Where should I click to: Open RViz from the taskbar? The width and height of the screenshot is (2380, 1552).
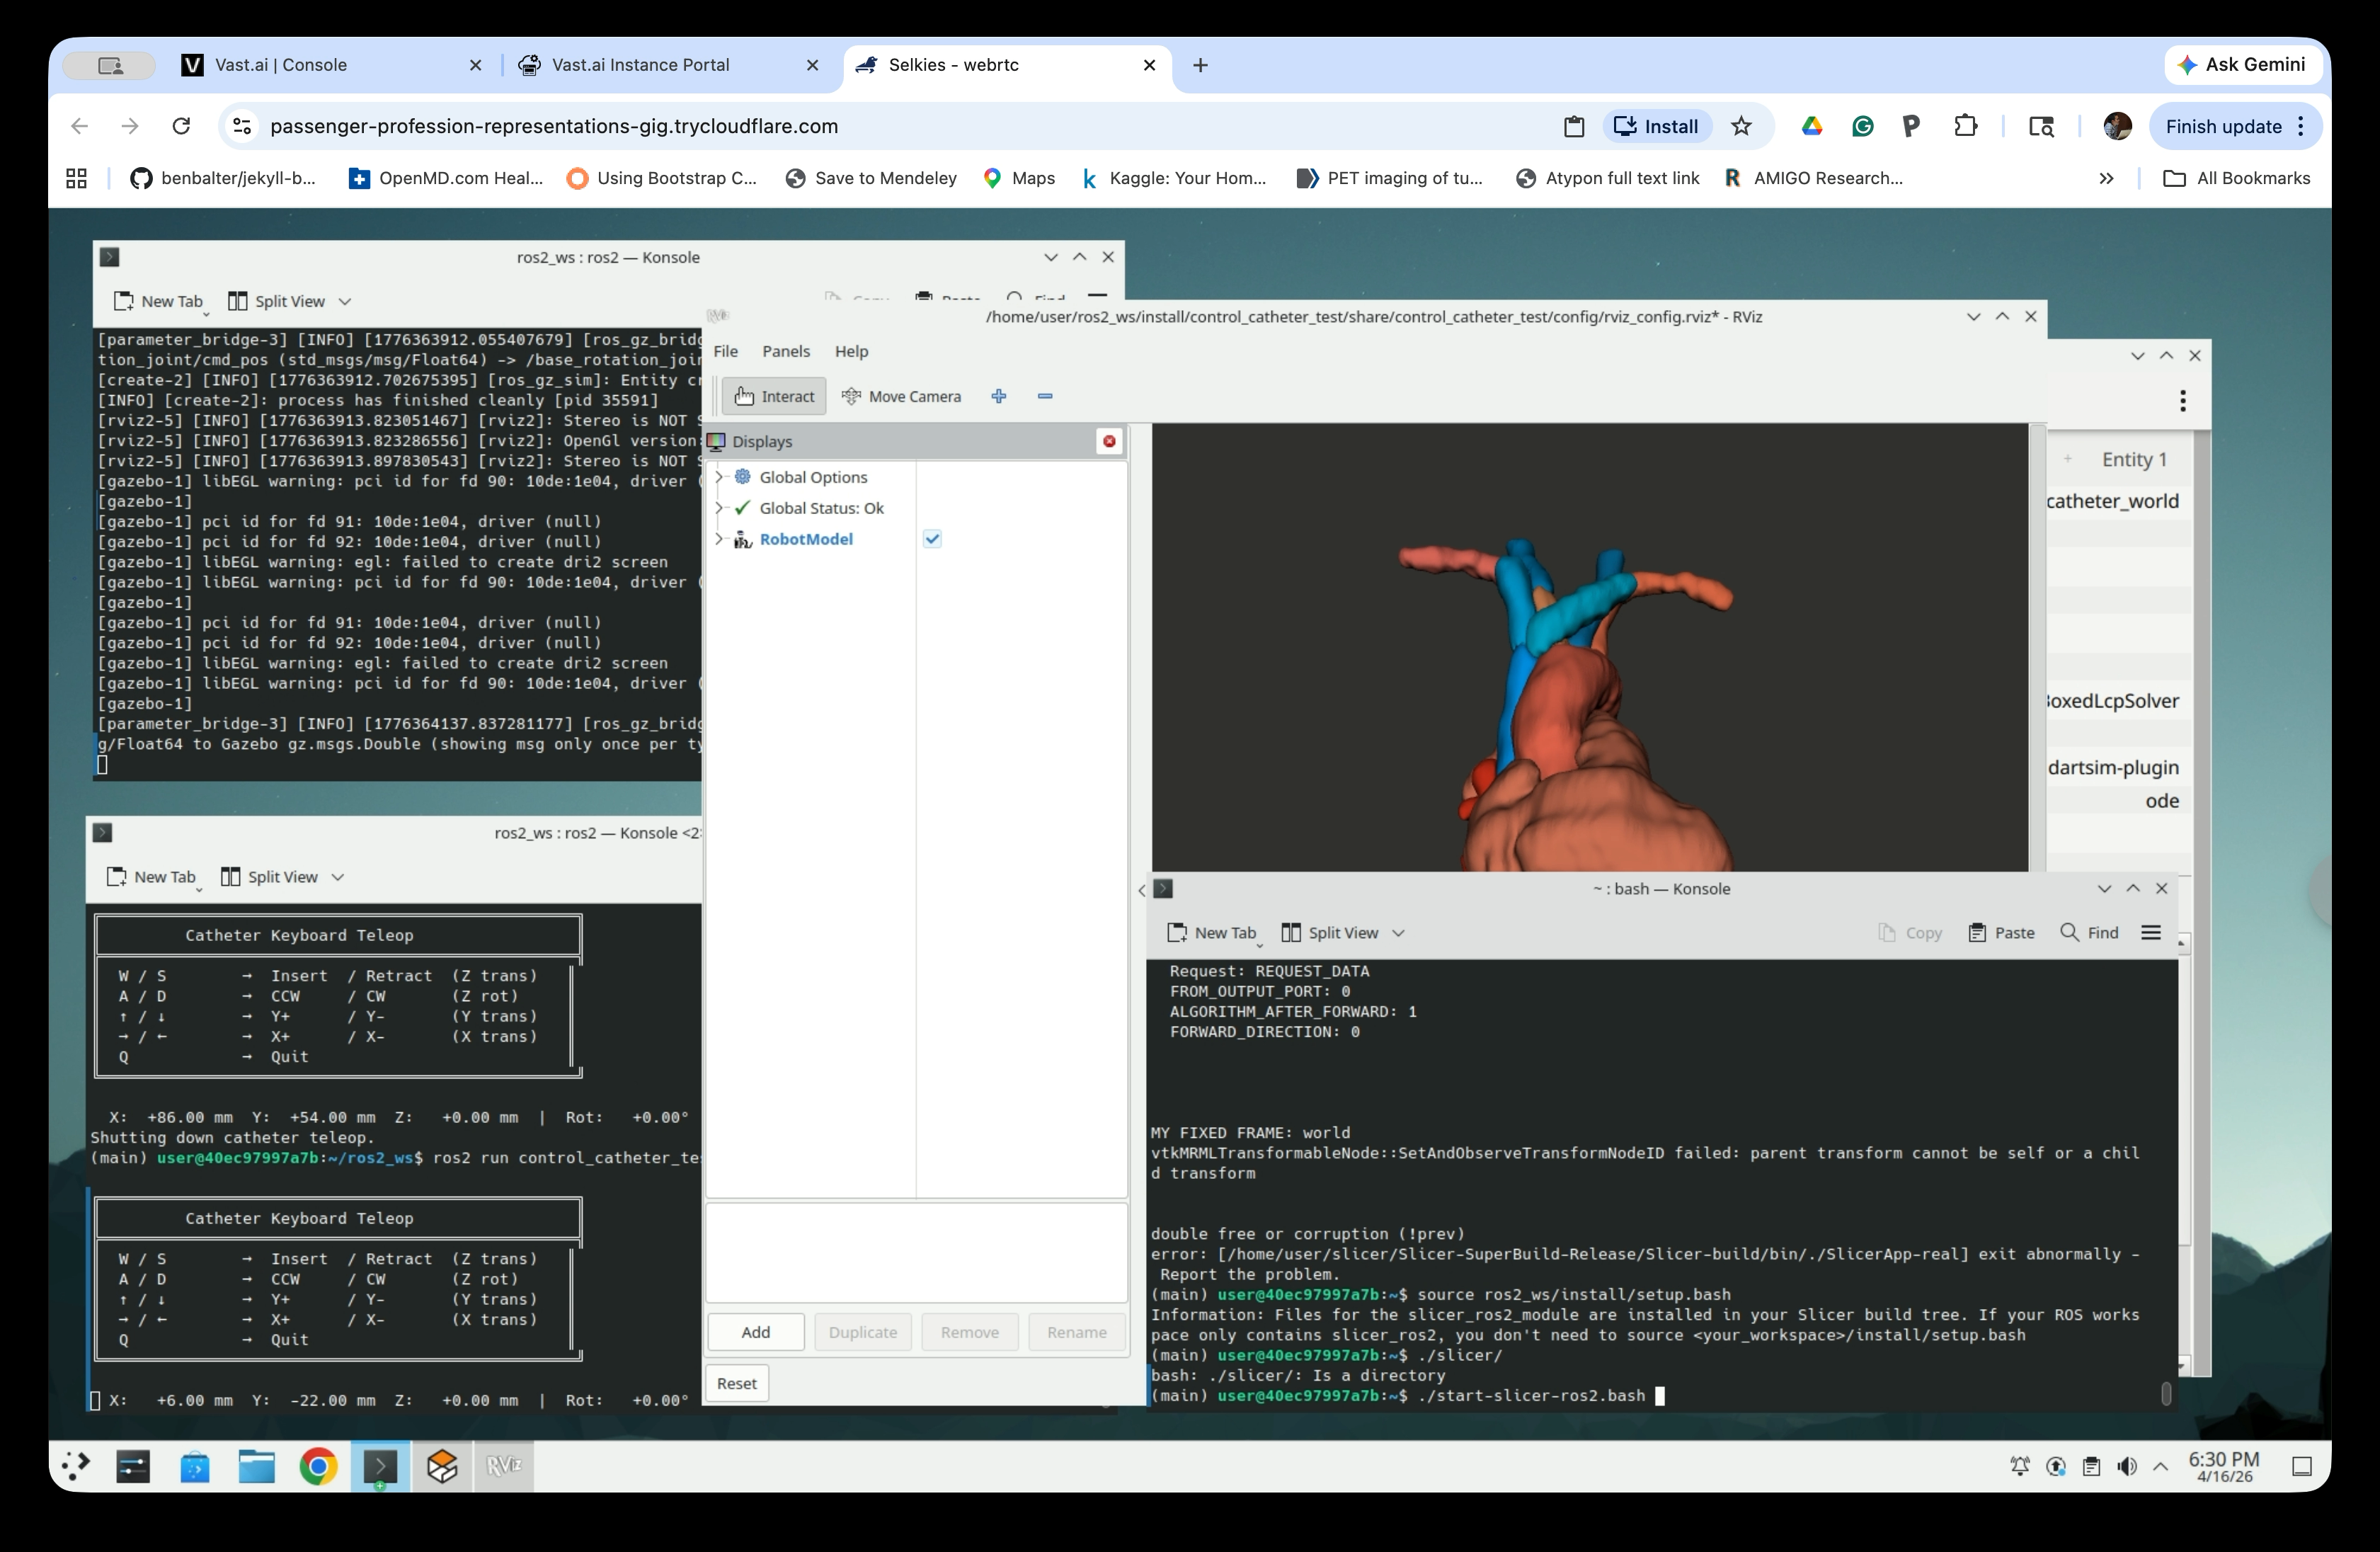pyautogui.click(x=505, y=1466)
